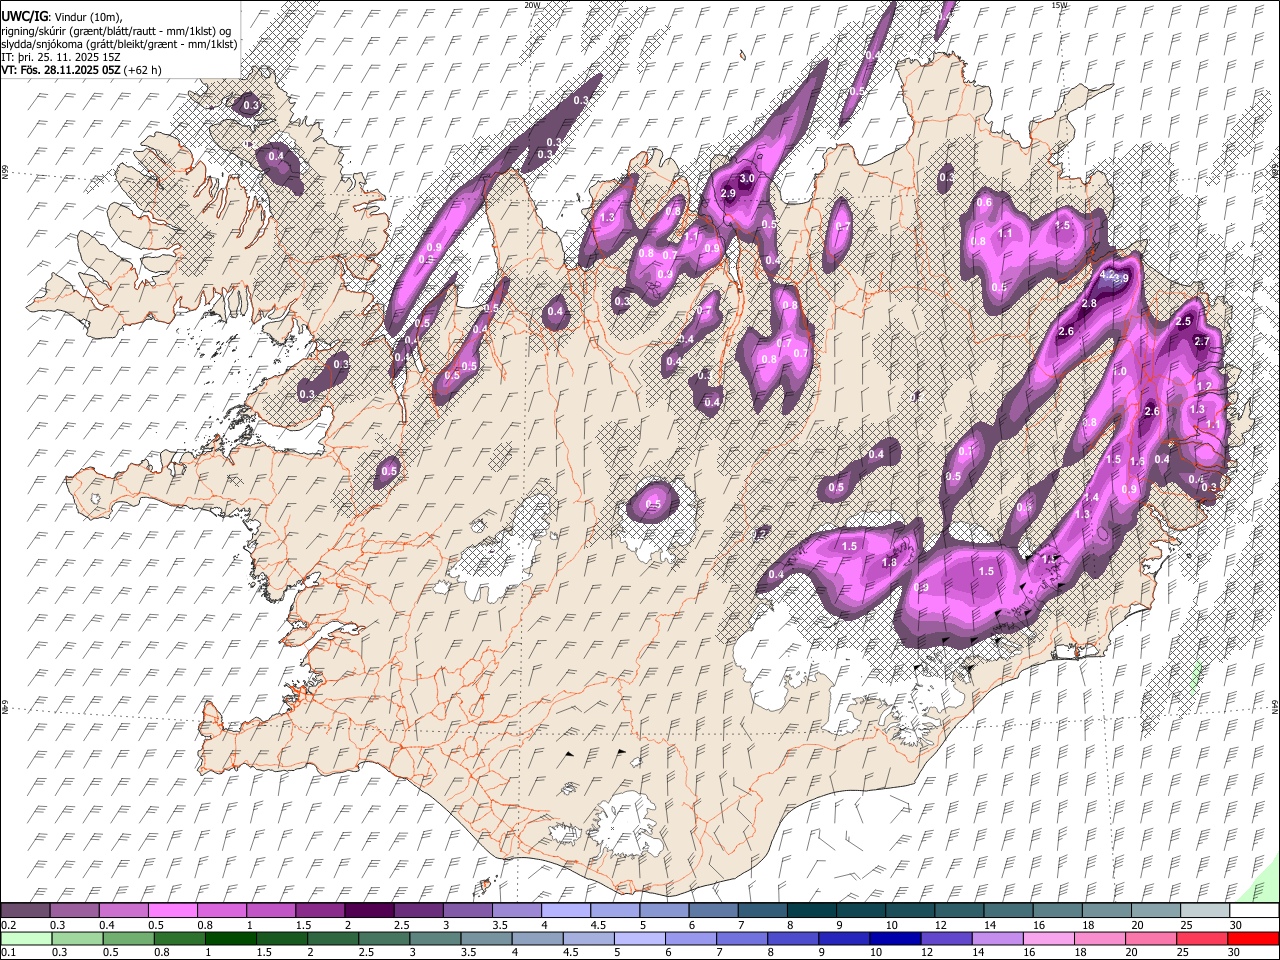Click the 1.4 precipitation value in the southeast band
This screenshot has height=960, width=1280.
tap(1092, 498)
